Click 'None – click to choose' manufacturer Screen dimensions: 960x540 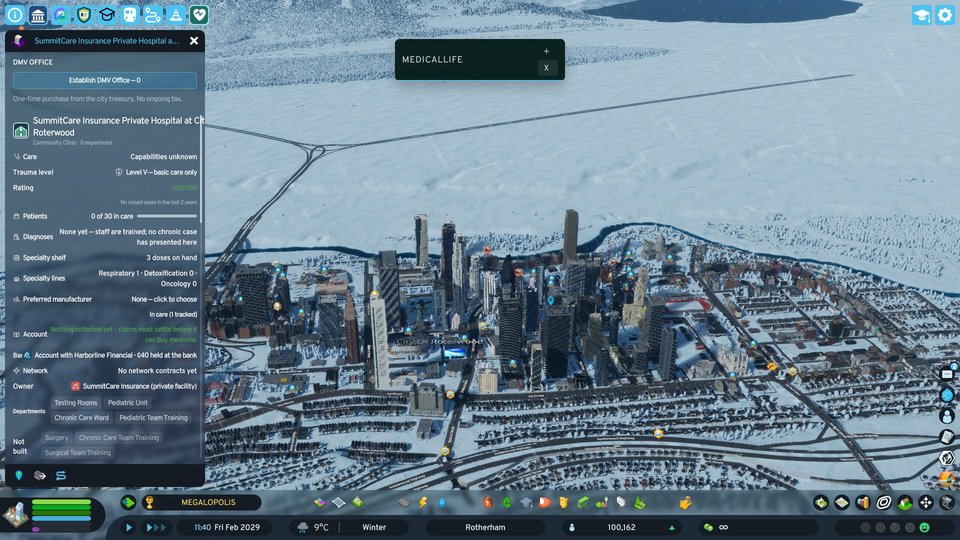pos(164,299)
